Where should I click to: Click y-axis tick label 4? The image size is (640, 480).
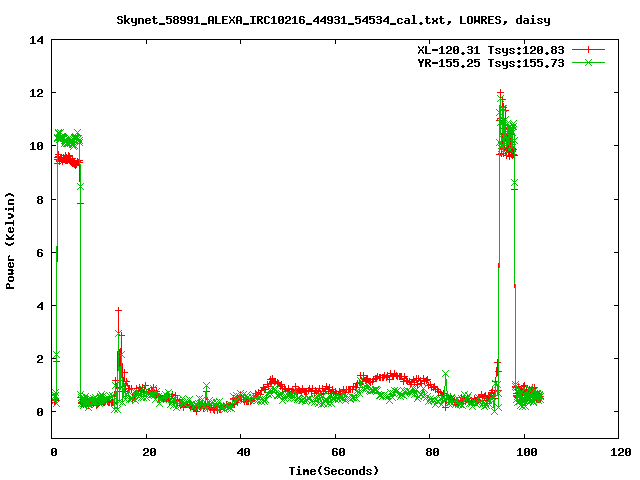pyautogui.click(x=40, y=306)
